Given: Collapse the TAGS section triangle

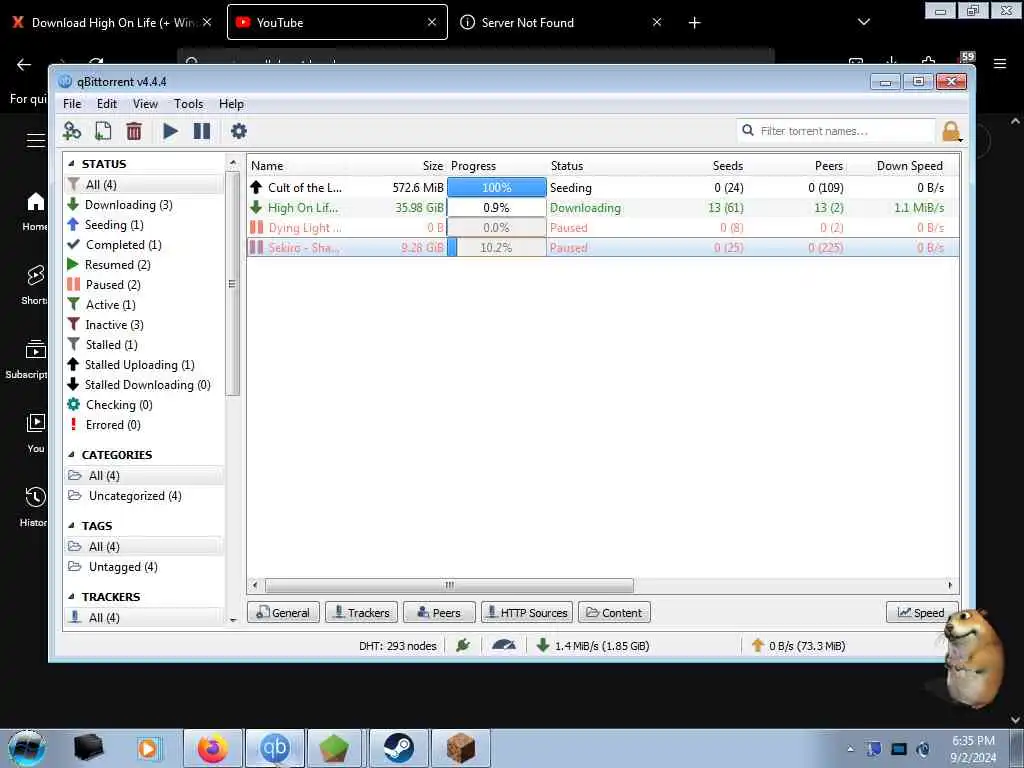Looking at the screenshot, I should pos(71,526).
